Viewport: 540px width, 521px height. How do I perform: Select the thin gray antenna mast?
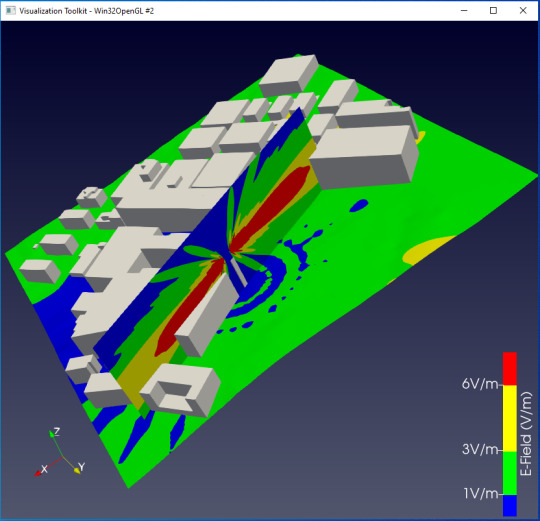pyautogui.click(x=238, y=272)
